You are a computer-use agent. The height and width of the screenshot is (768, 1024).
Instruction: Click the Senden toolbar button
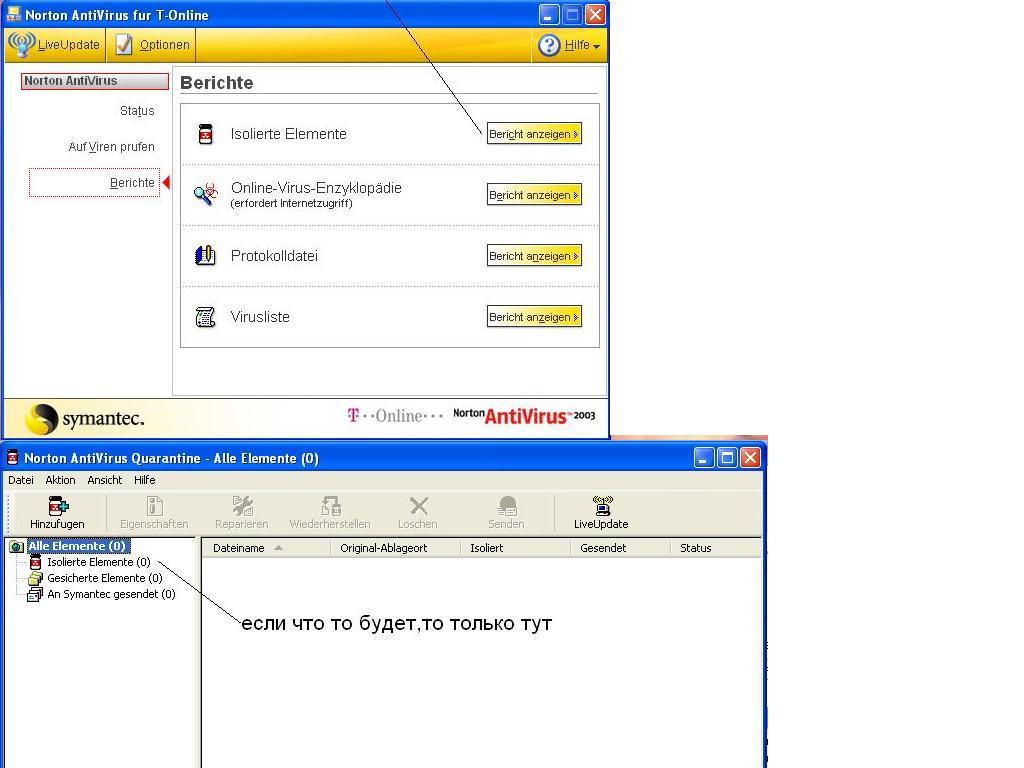(506, 513)
